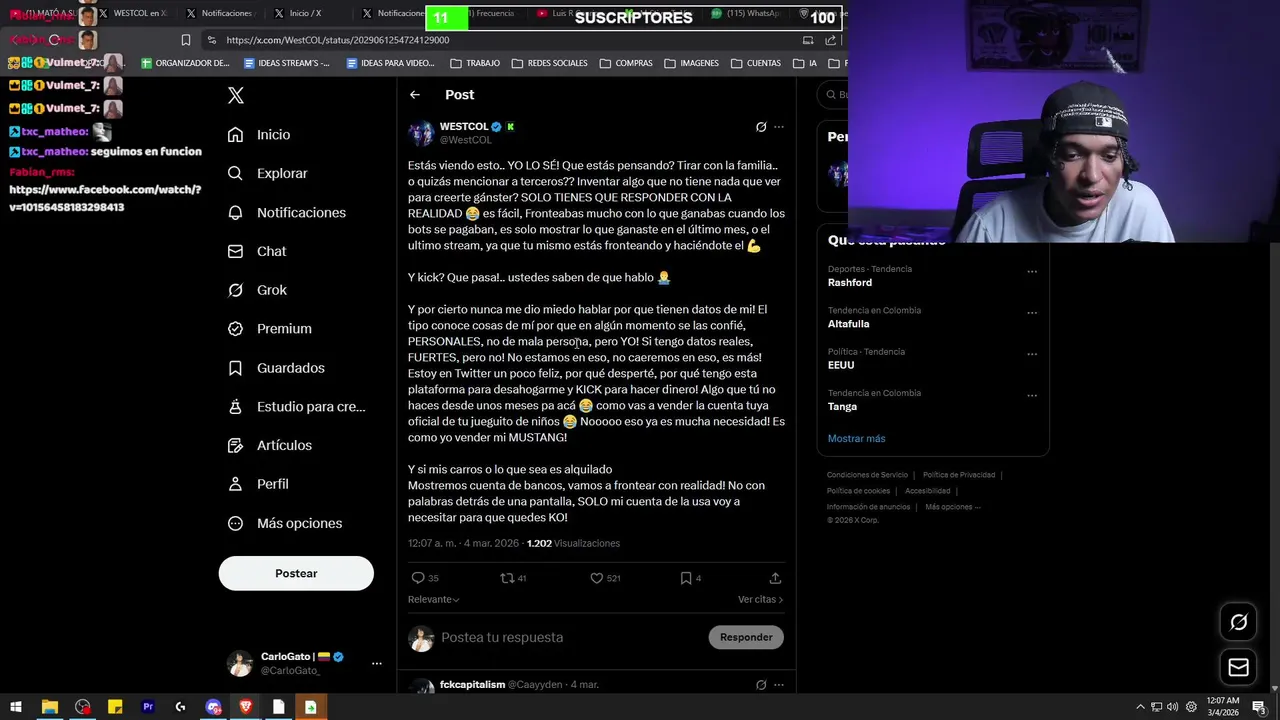Open File Explorer in taskbar
Viewport: 1280px width, 720px height.
click(x=49, y=707)
